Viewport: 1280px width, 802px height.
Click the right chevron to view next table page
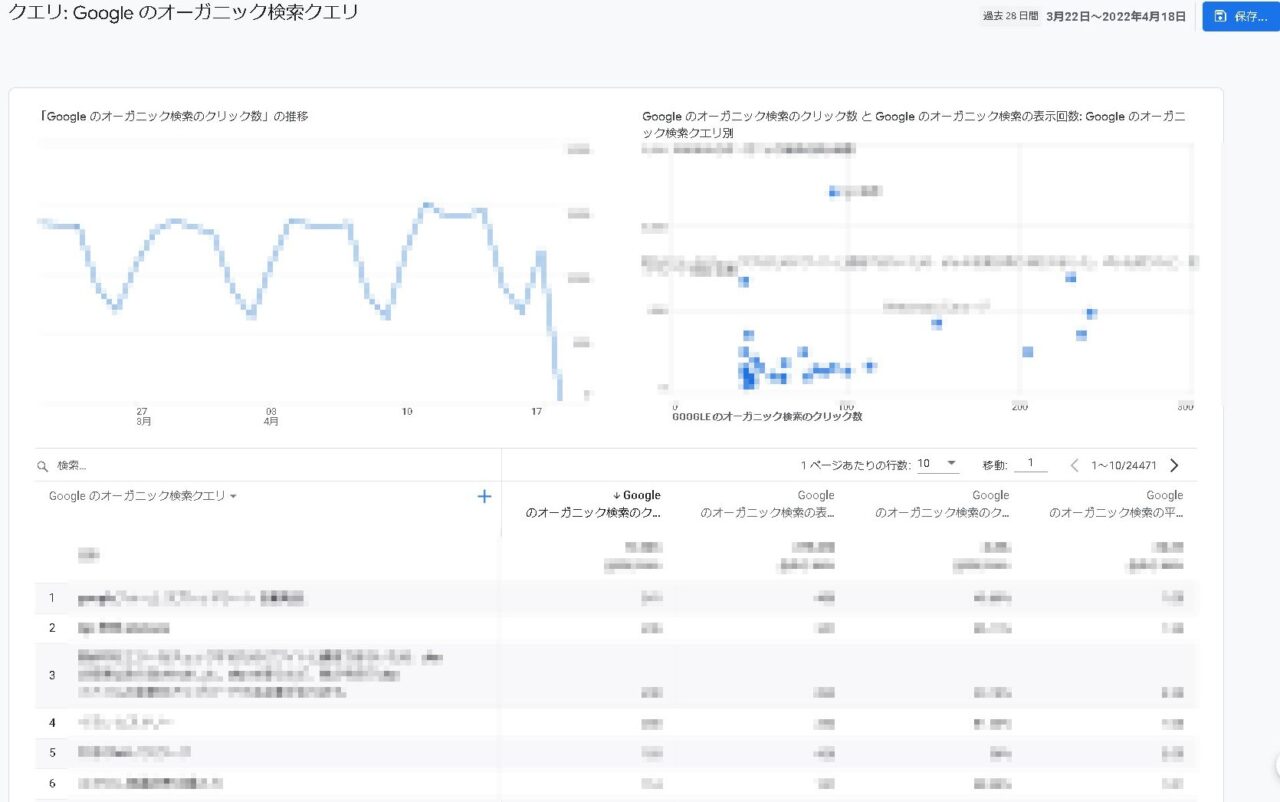pyautogui.click(x=1174, y=464)
